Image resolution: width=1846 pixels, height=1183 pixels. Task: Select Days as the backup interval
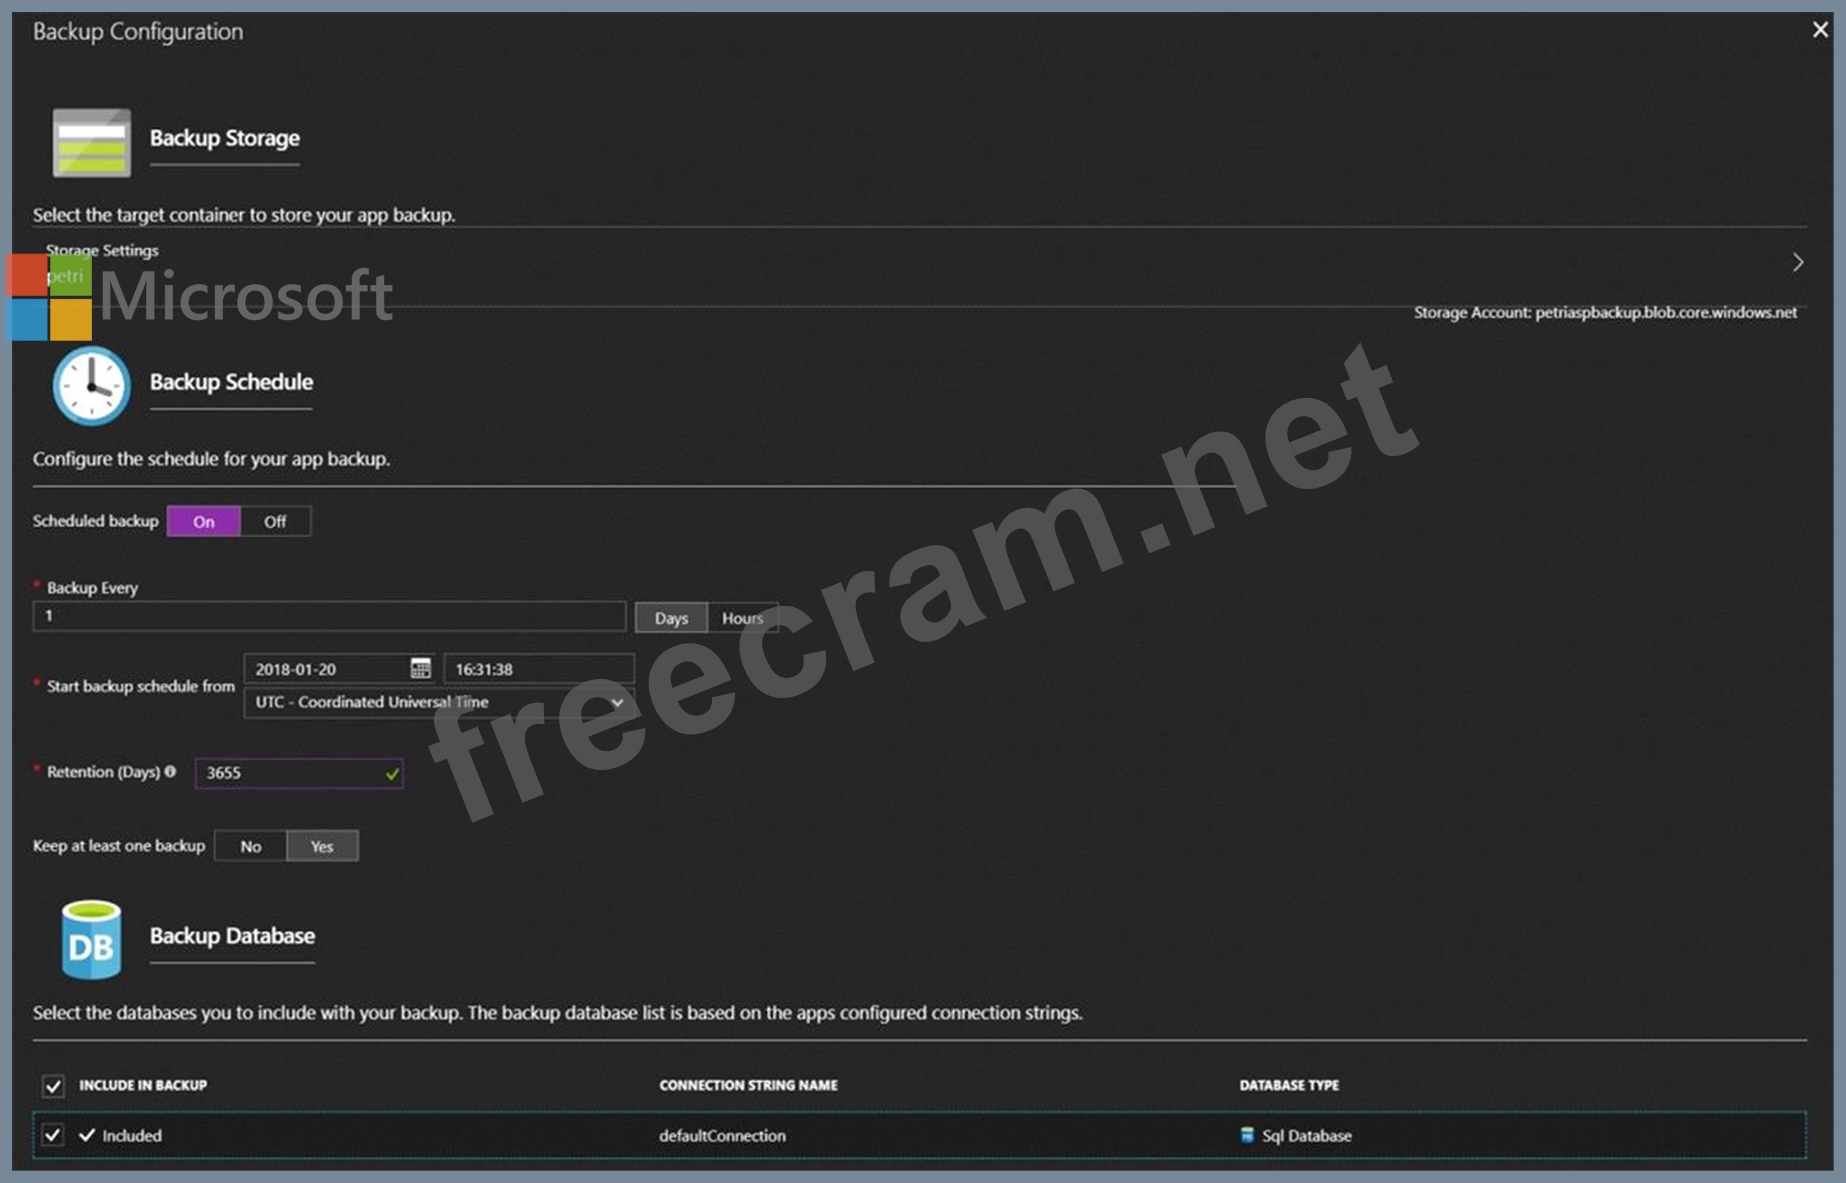(x=671, y=618)
